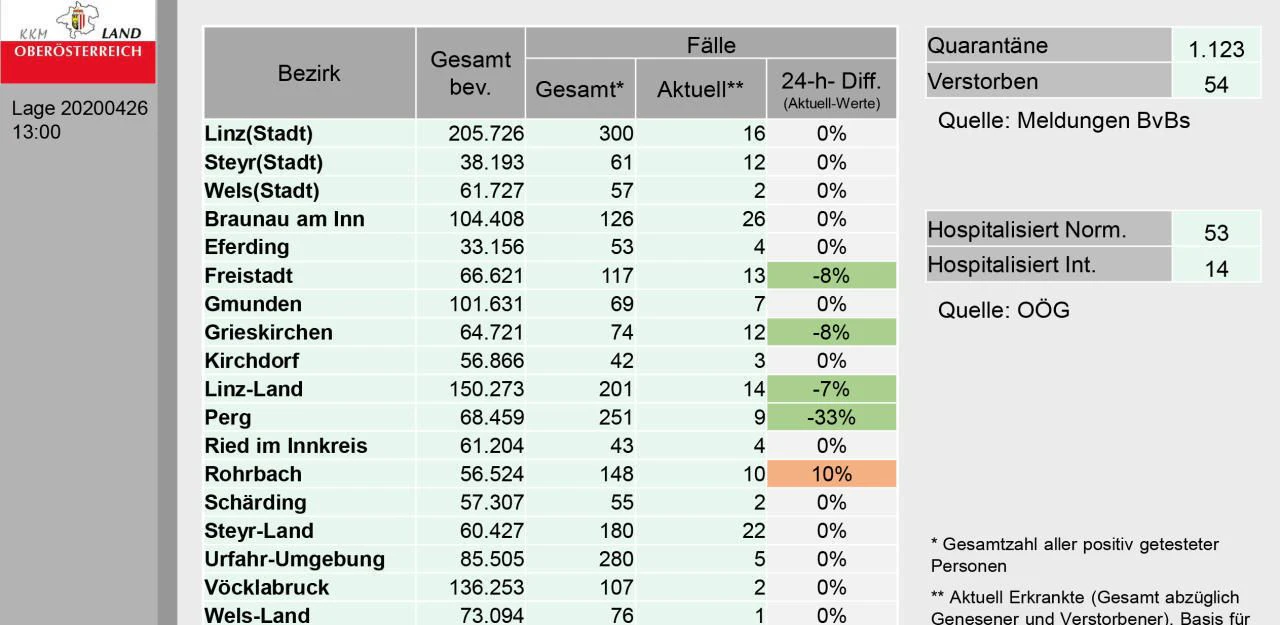Select the 24-h- Diff. column header

pos(831,89)
